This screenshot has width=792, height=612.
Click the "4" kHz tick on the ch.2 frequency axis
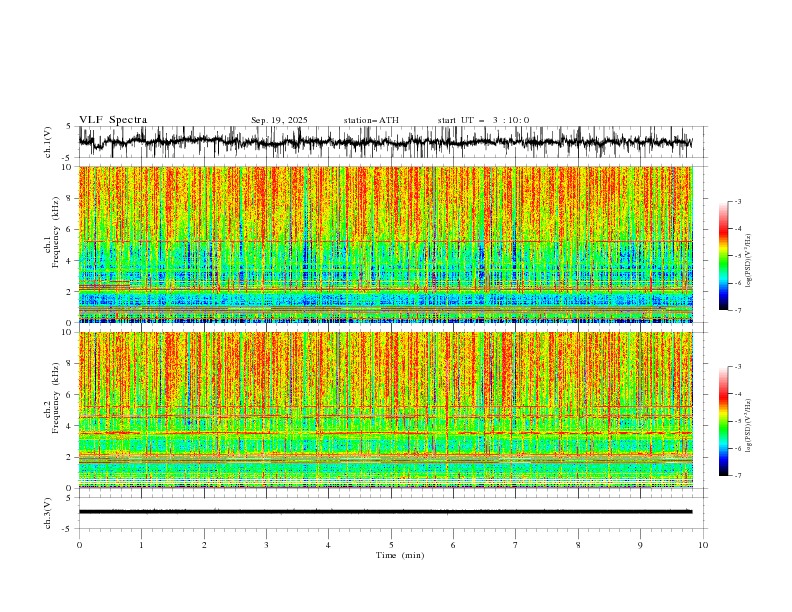coord(70,426)
